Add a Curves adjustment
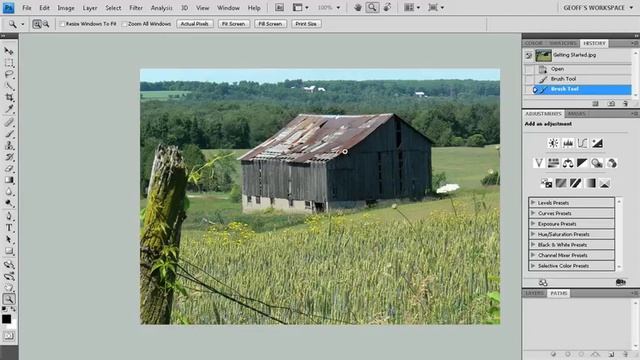This screenshot has width=640, height=360. [x=582, y=143]
